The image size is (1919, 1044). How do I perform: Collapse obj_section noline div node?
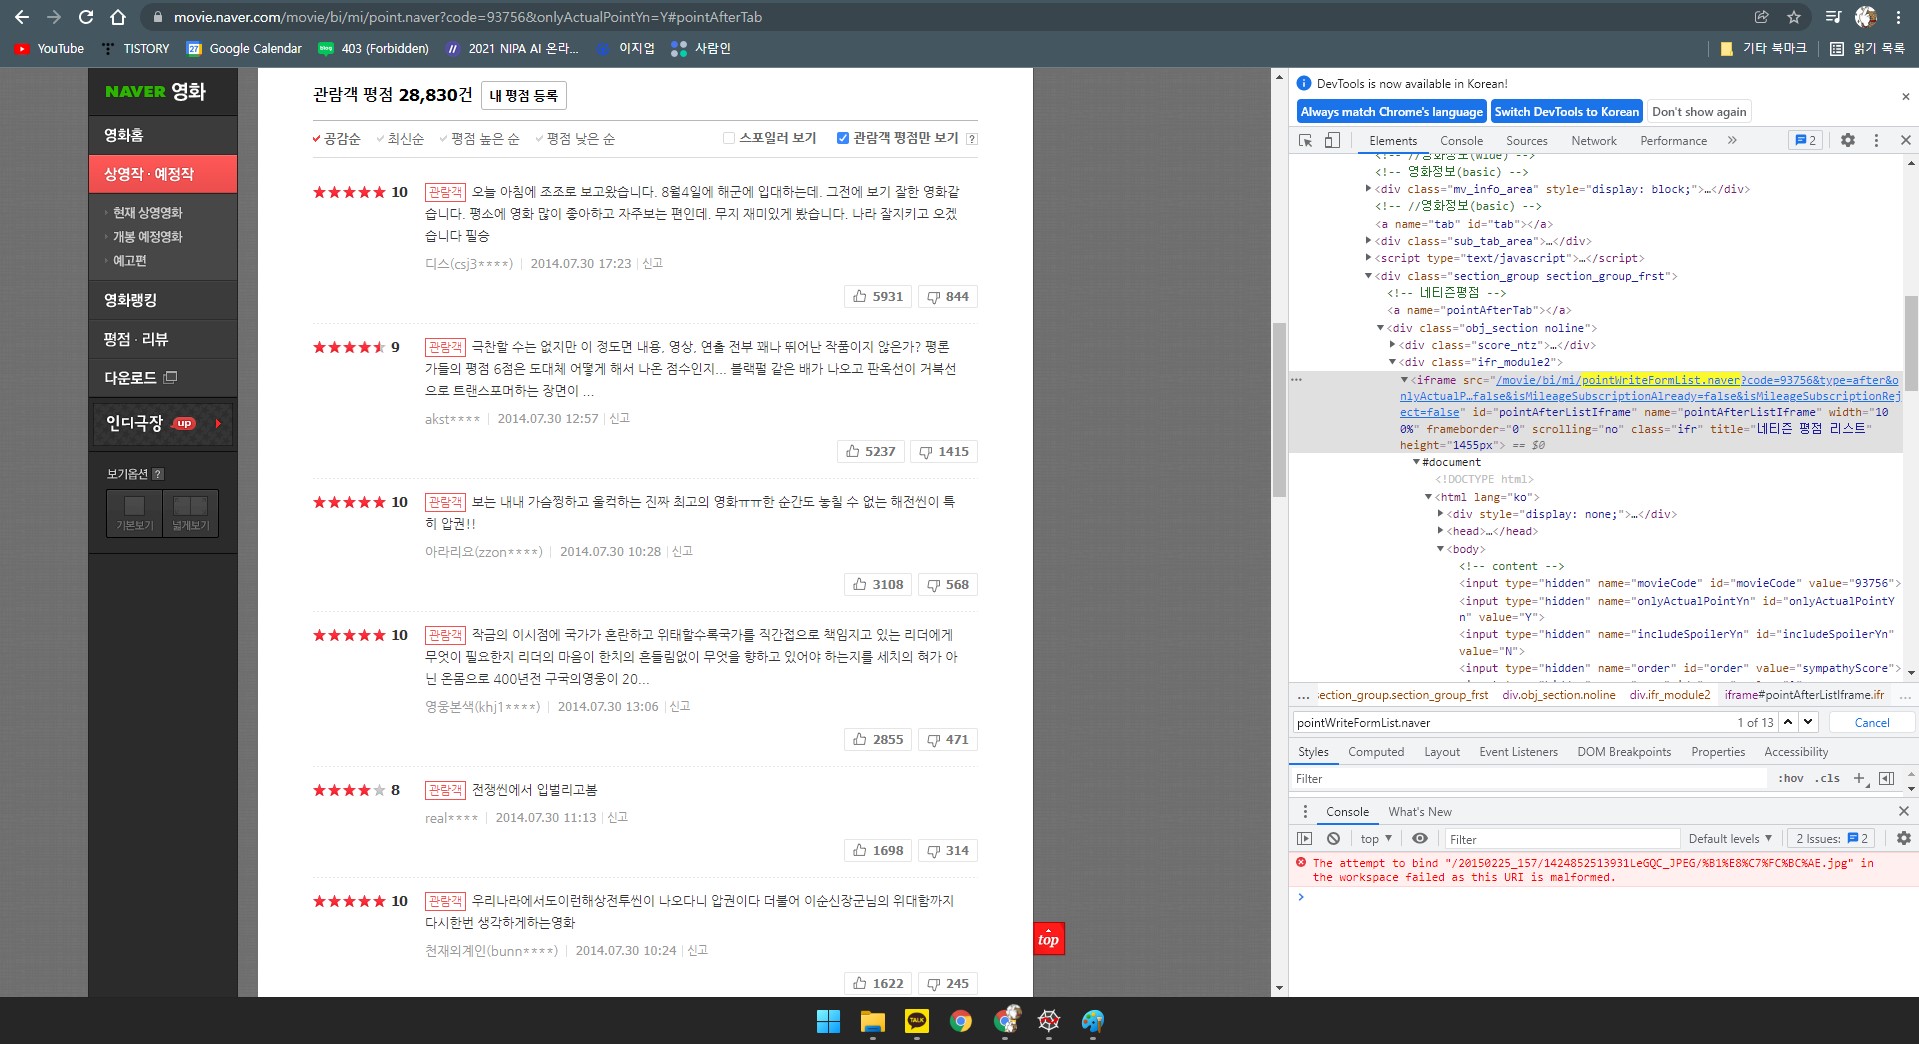[1380, 328]
